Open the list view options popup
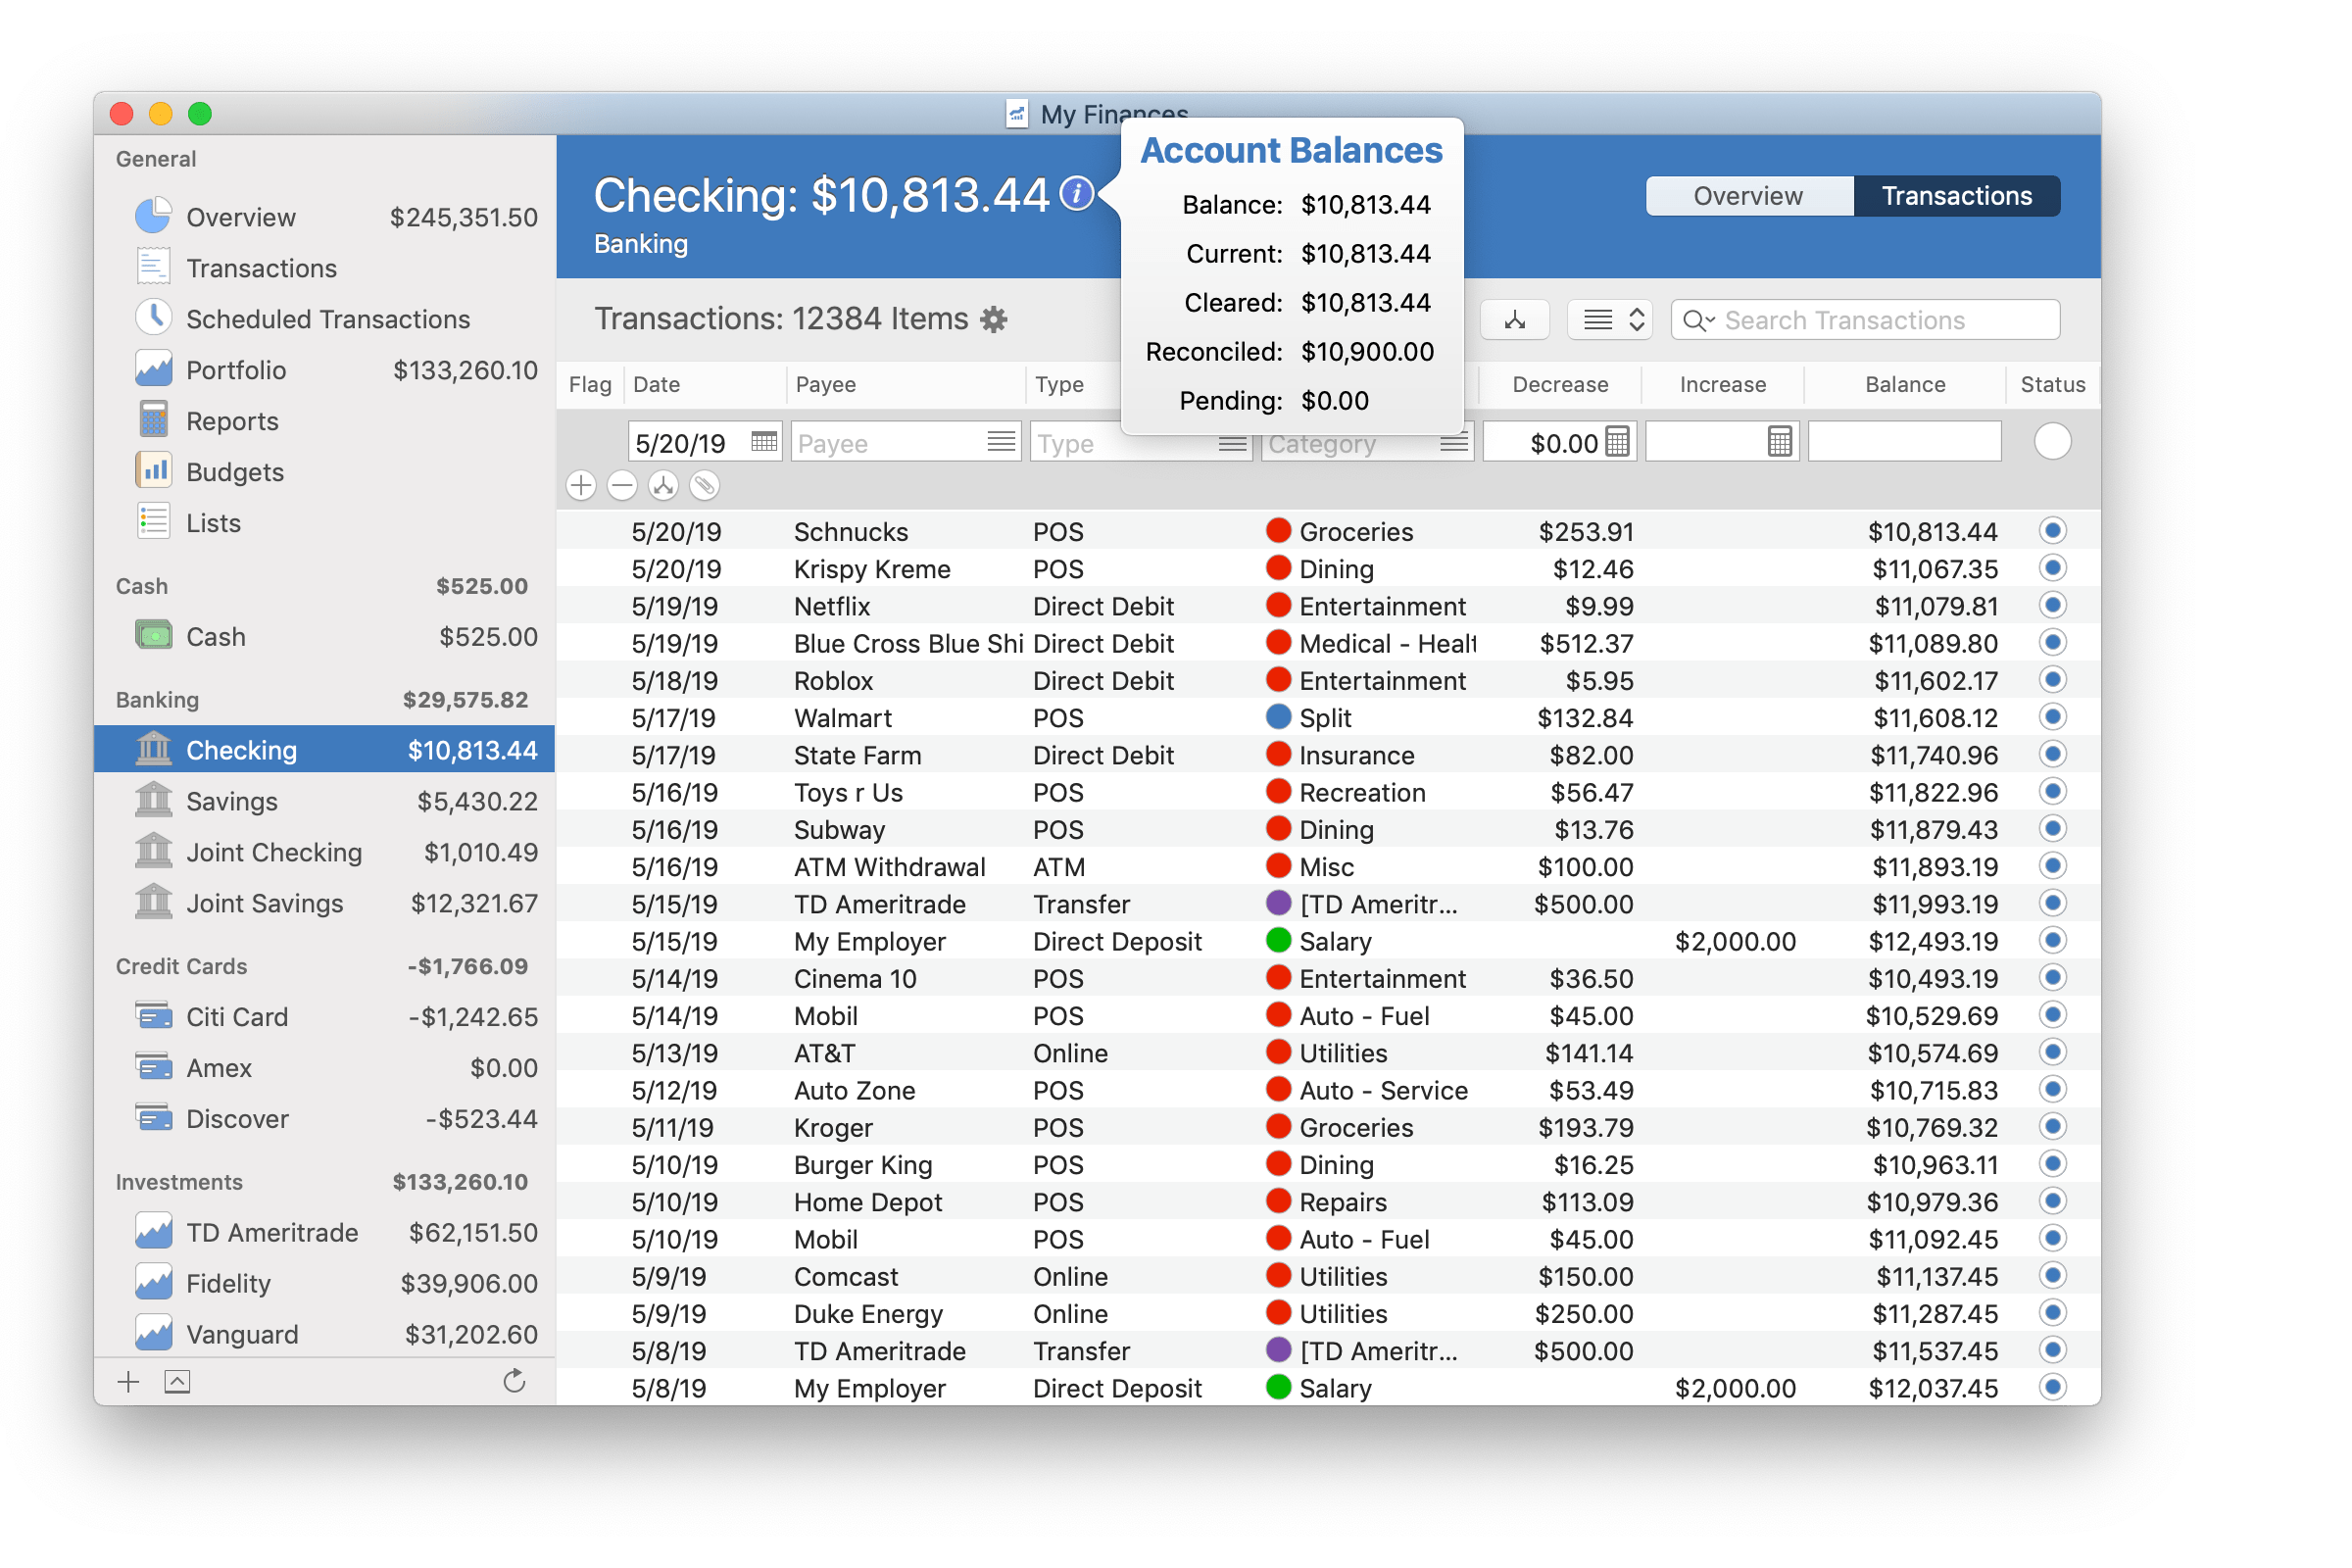The image size is (2352, 1568). 1609,320
